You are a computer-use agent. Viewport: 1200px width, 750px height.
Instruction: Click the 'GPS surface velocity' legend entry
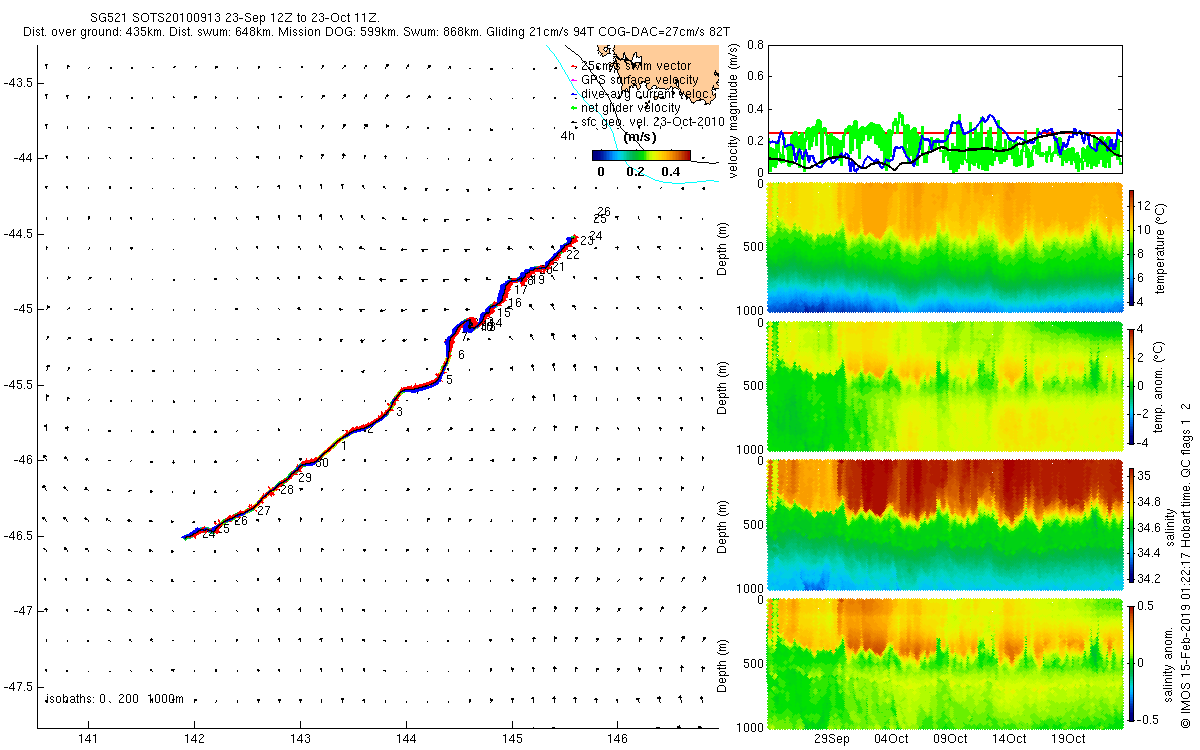(x=640, y=80)
